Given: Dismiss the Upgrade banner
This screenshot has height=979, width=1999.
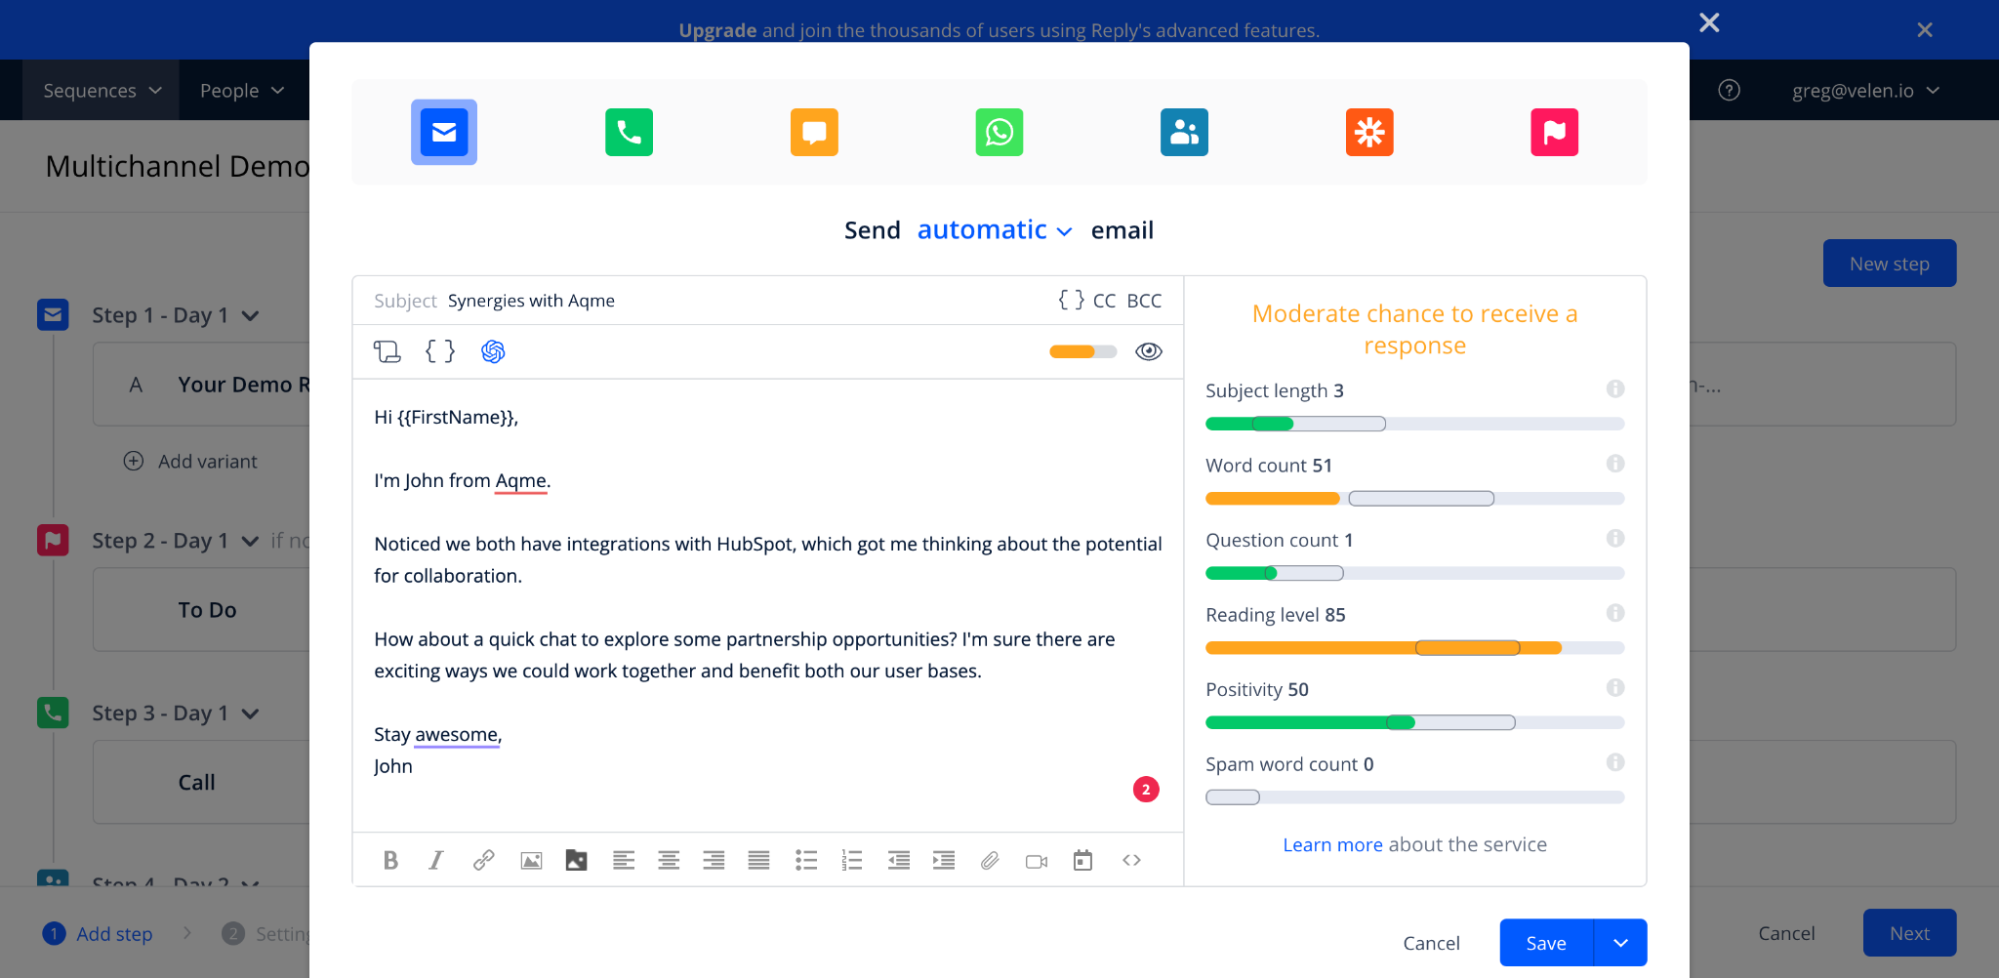Looking at the screenshot, I should tap(1924, 30).
